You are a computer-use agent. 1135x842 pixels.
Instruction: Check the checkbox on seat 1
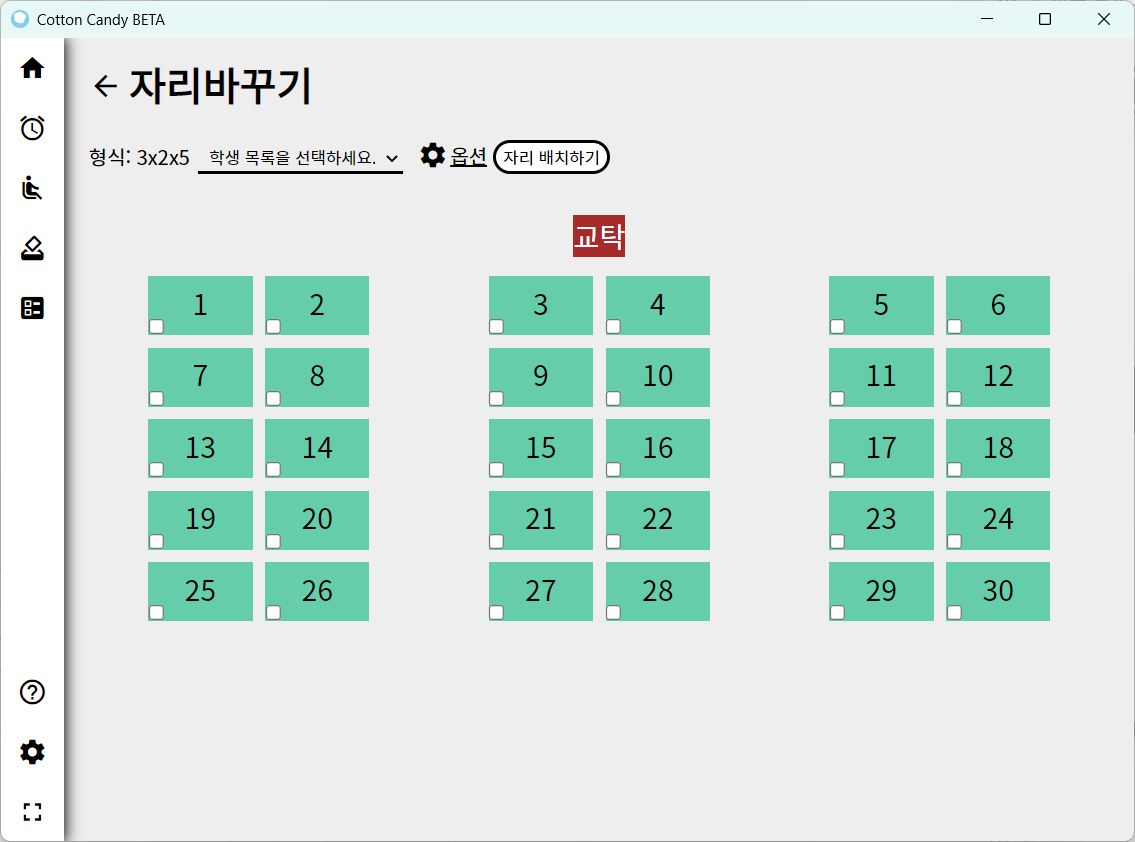pyautogui.click(x=156, y=327)
